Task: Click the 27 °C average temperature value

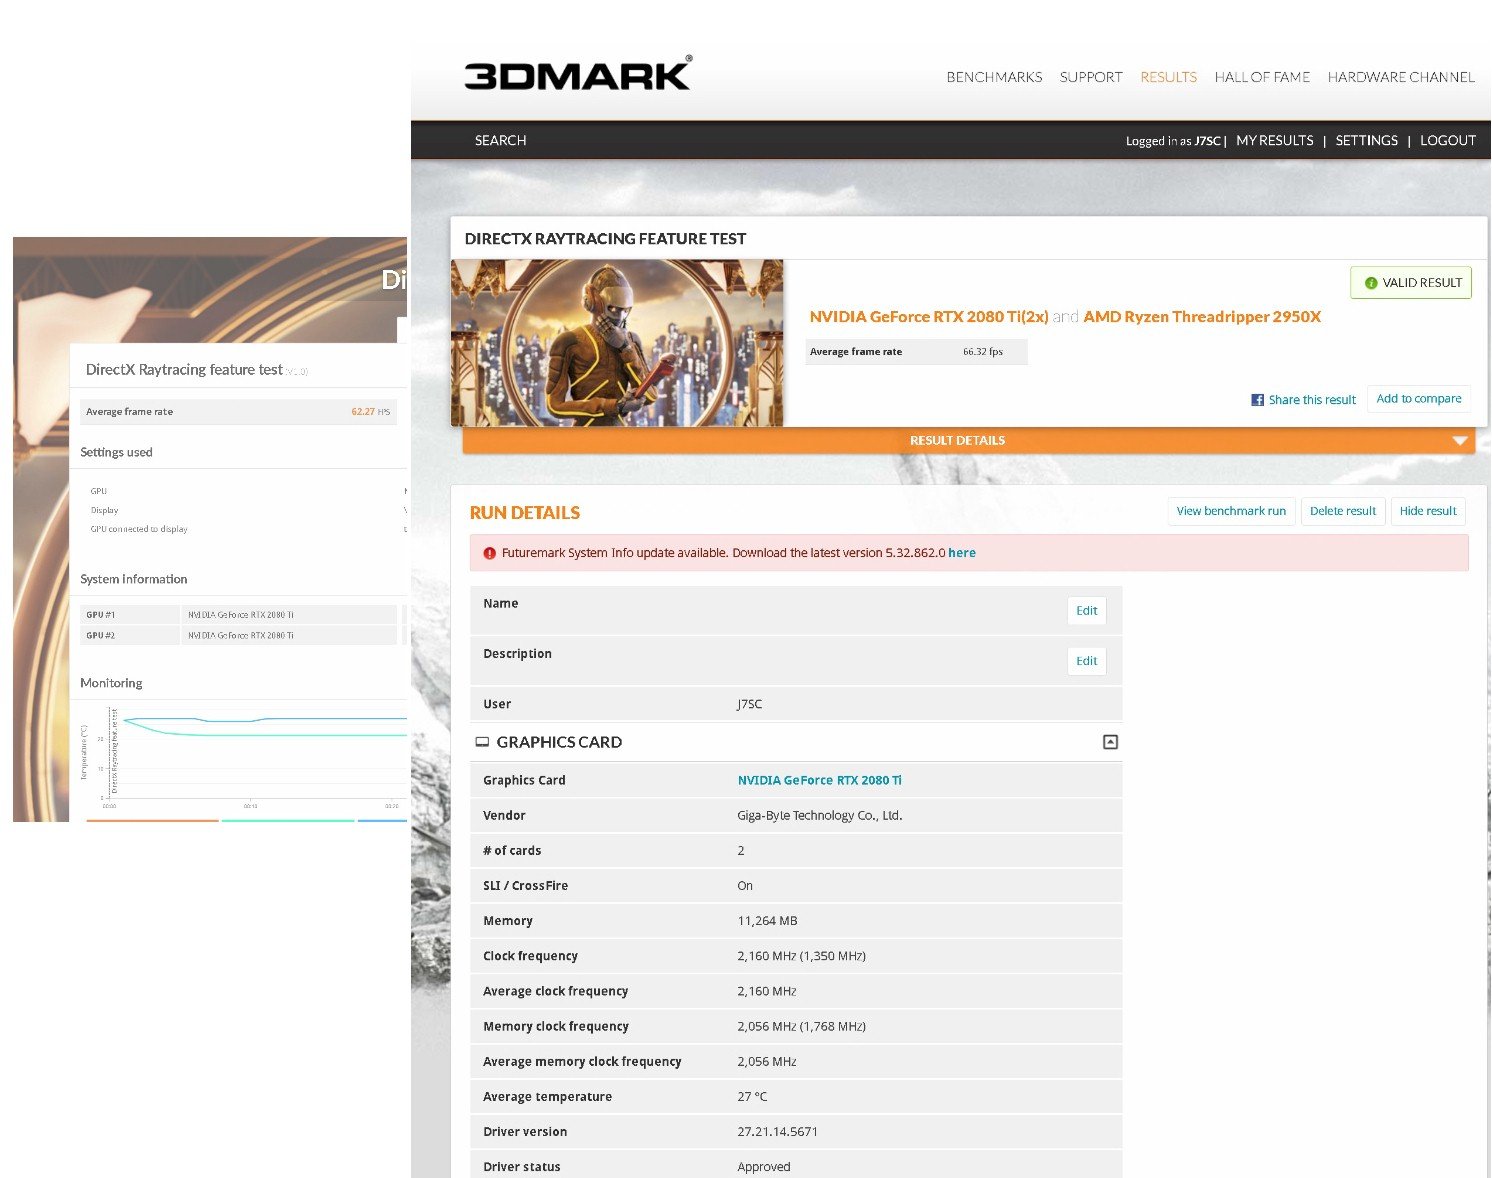Action: (752, 1097)
